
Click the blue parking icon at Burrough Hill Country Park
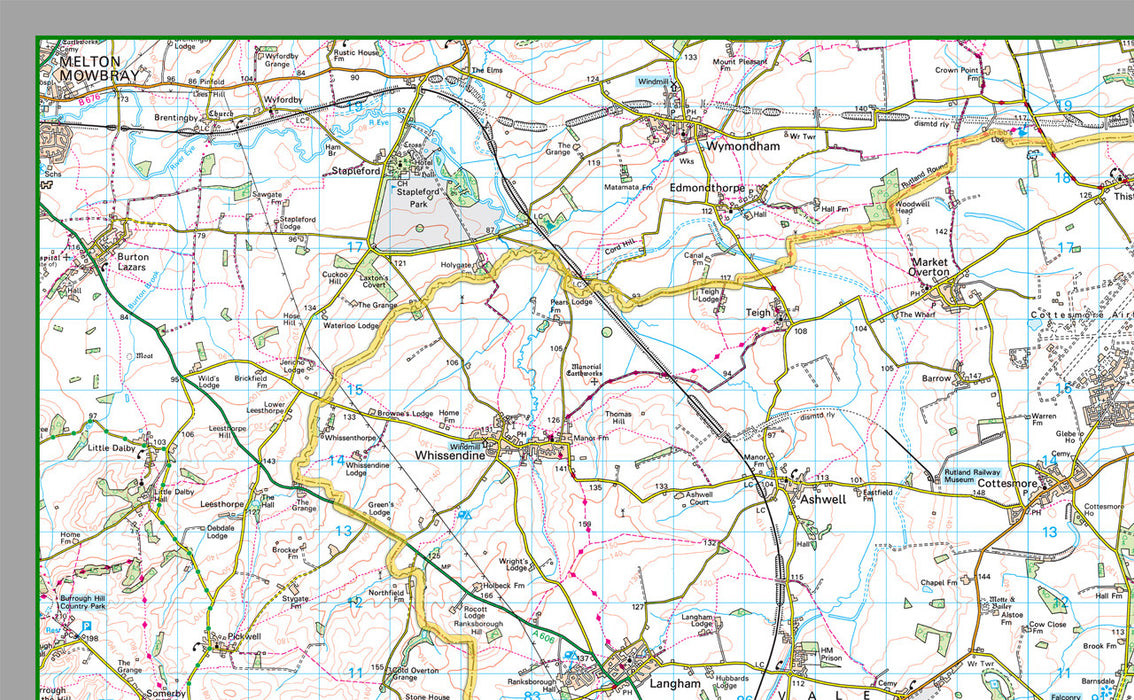click(x=88, y=626)
